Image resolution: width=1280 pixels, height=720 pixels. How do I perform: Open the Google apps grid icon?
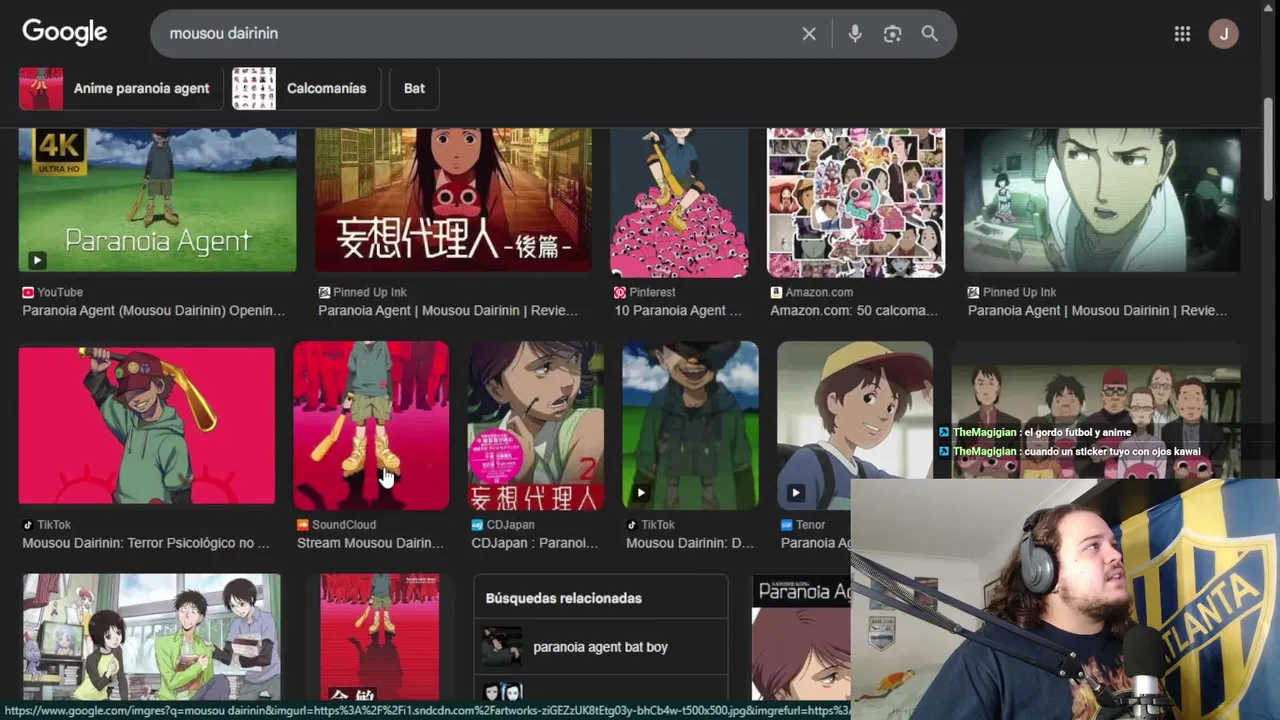pyautogui.click(x=1182, y=34)
